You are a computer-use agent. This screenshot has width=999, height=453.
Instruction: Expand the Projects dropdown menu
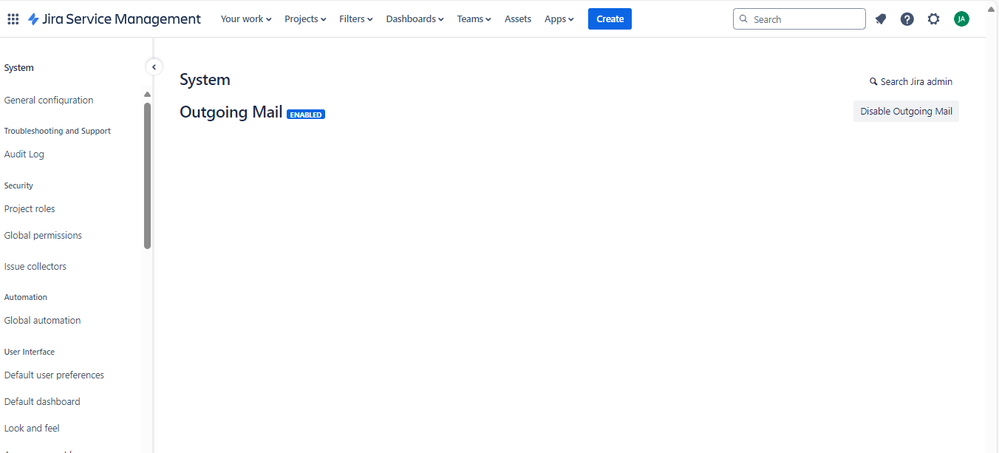(305, 19)
